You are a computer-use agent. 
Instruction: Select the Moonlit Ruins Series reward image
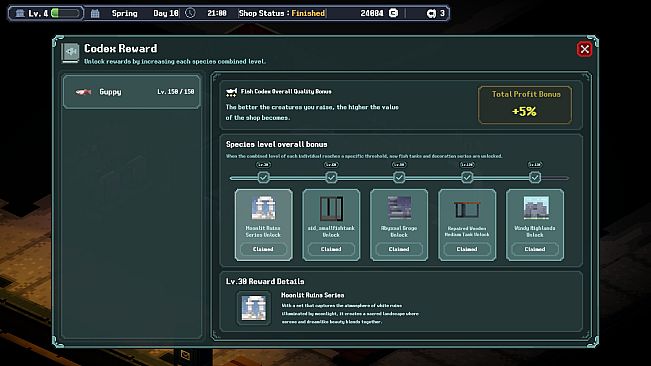click(263, 207)
